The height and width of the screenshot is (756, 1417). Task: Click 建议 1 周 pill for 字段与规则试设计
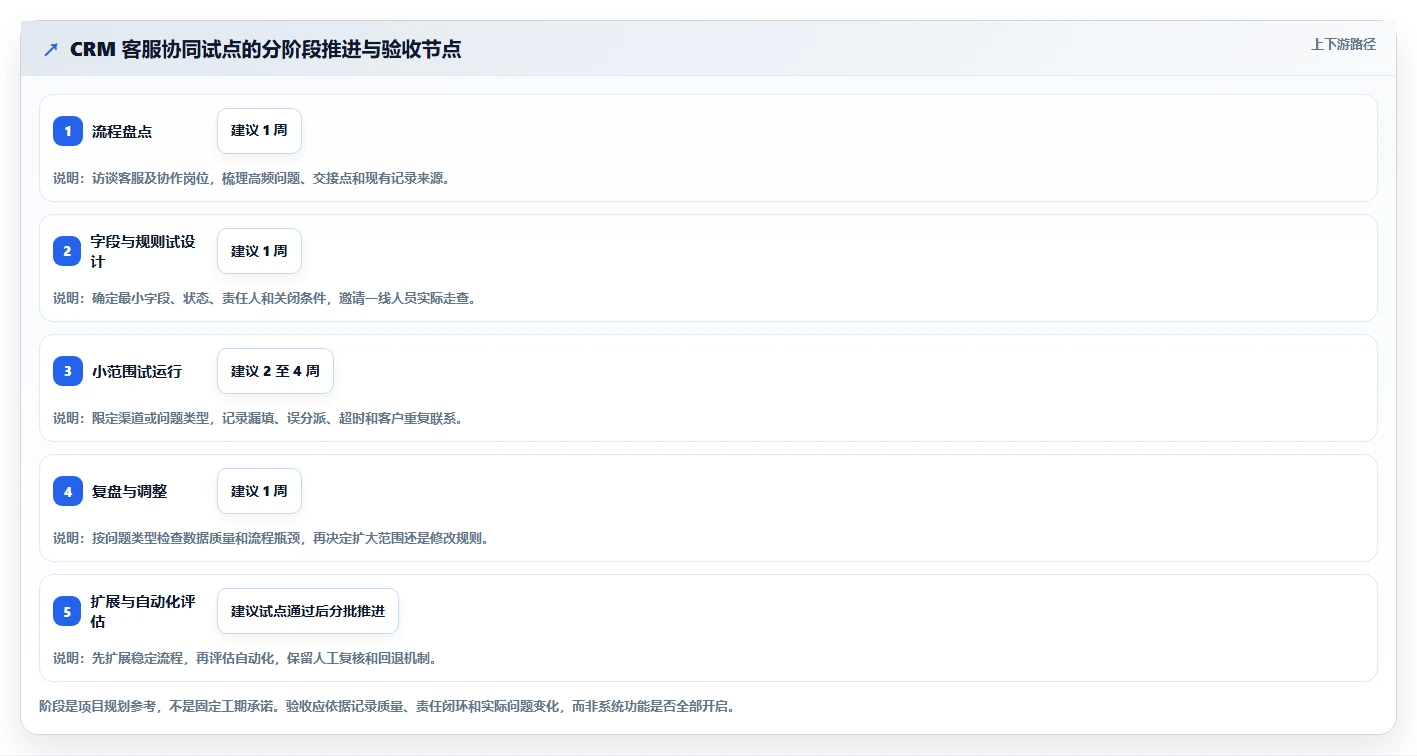259,251
